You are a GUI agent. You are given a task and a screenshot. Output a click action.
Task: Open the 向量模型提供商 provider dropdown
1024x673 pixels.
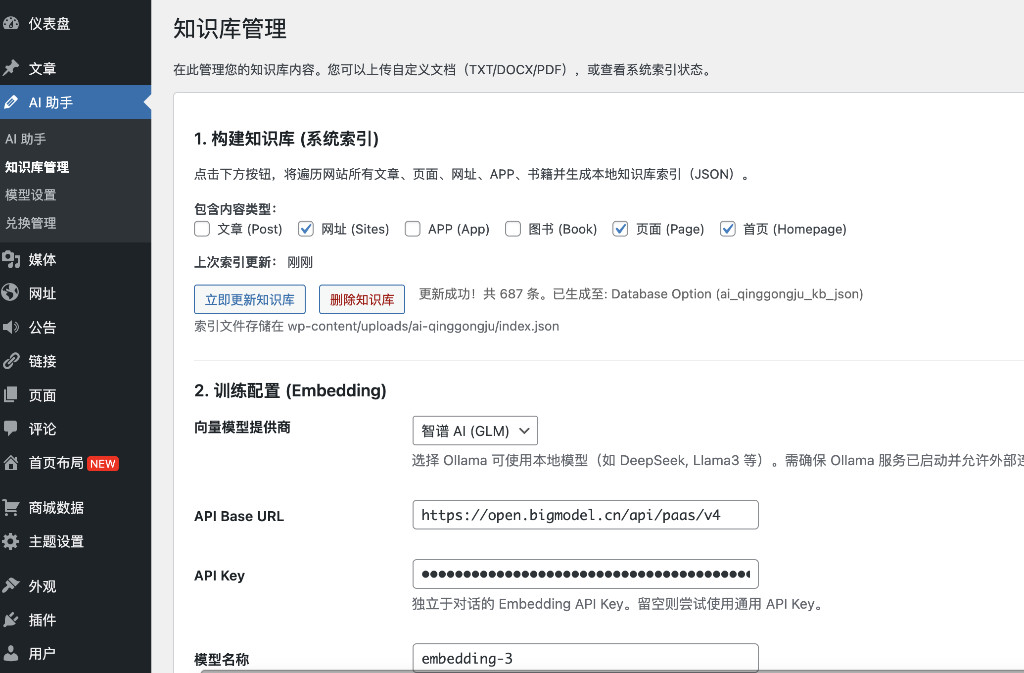(x=475, y=430)
